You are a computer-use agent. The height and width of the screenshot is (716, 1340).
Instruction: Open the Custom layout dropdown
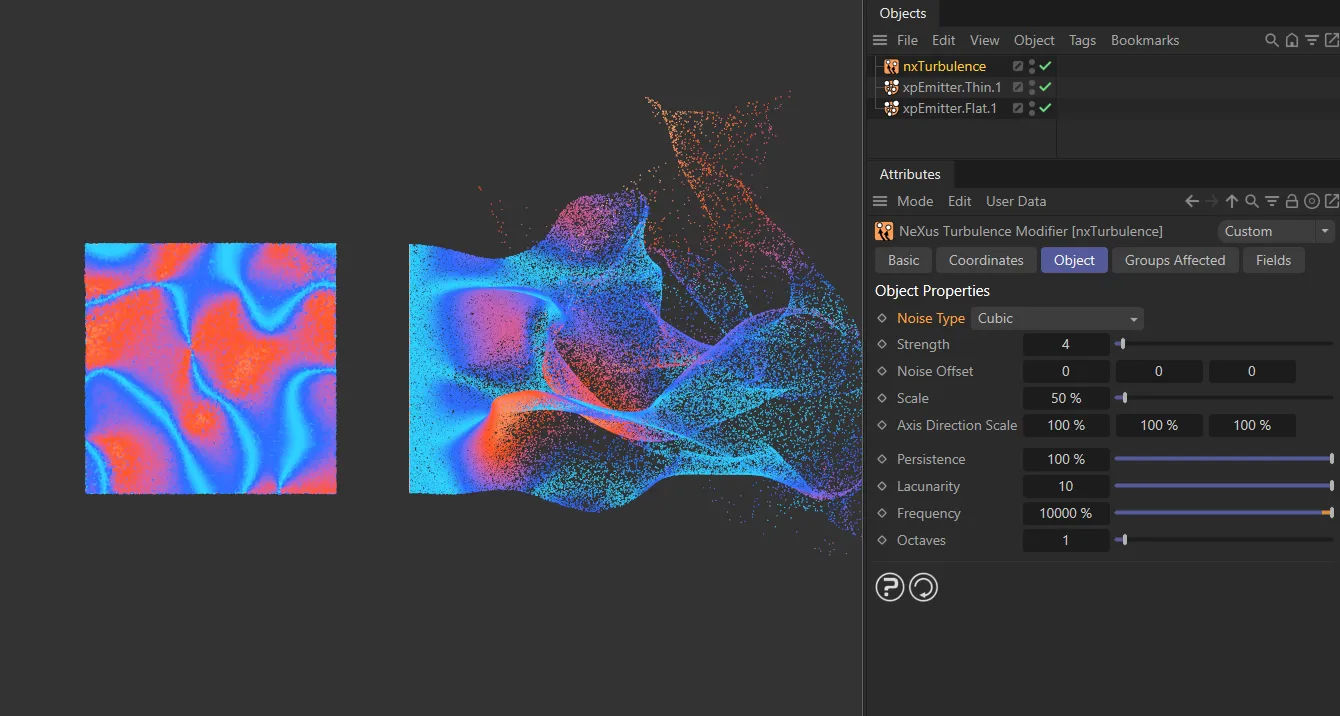[x=1275, y=231]
